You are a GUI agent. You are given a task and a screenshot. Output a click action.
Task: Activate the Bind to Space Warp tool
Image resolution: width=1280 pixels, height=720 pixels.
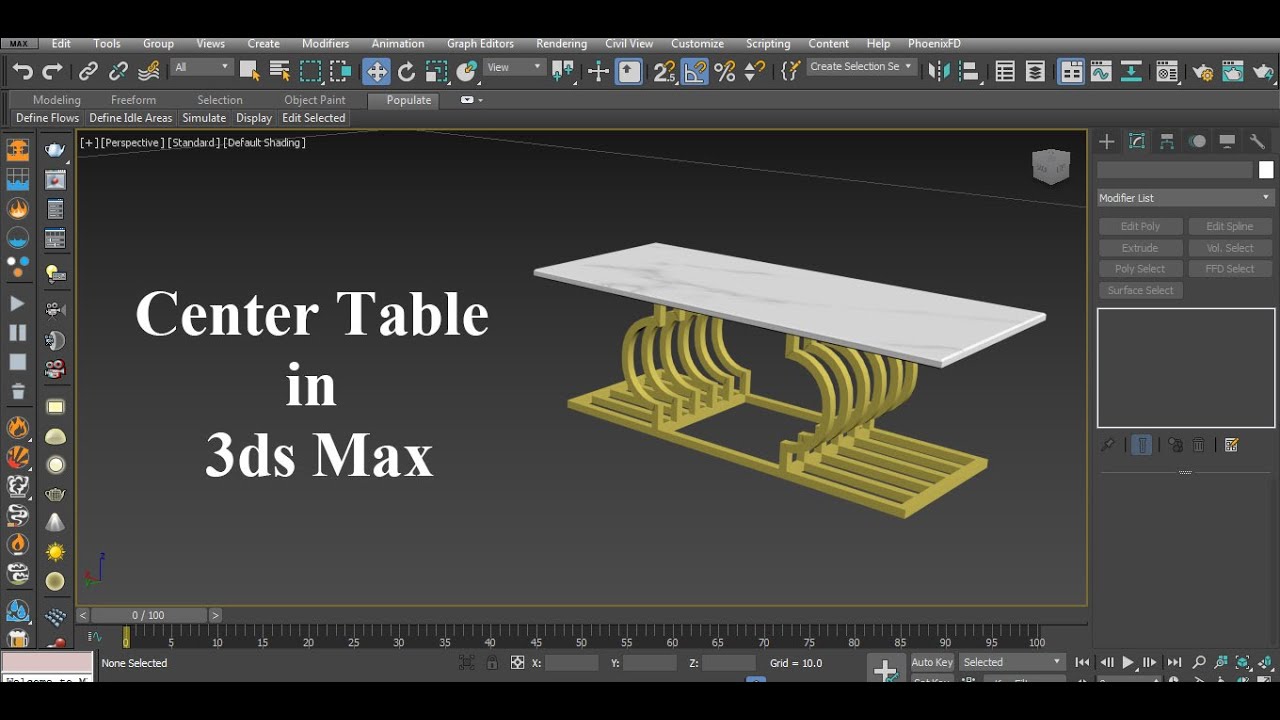coord(149,71)
